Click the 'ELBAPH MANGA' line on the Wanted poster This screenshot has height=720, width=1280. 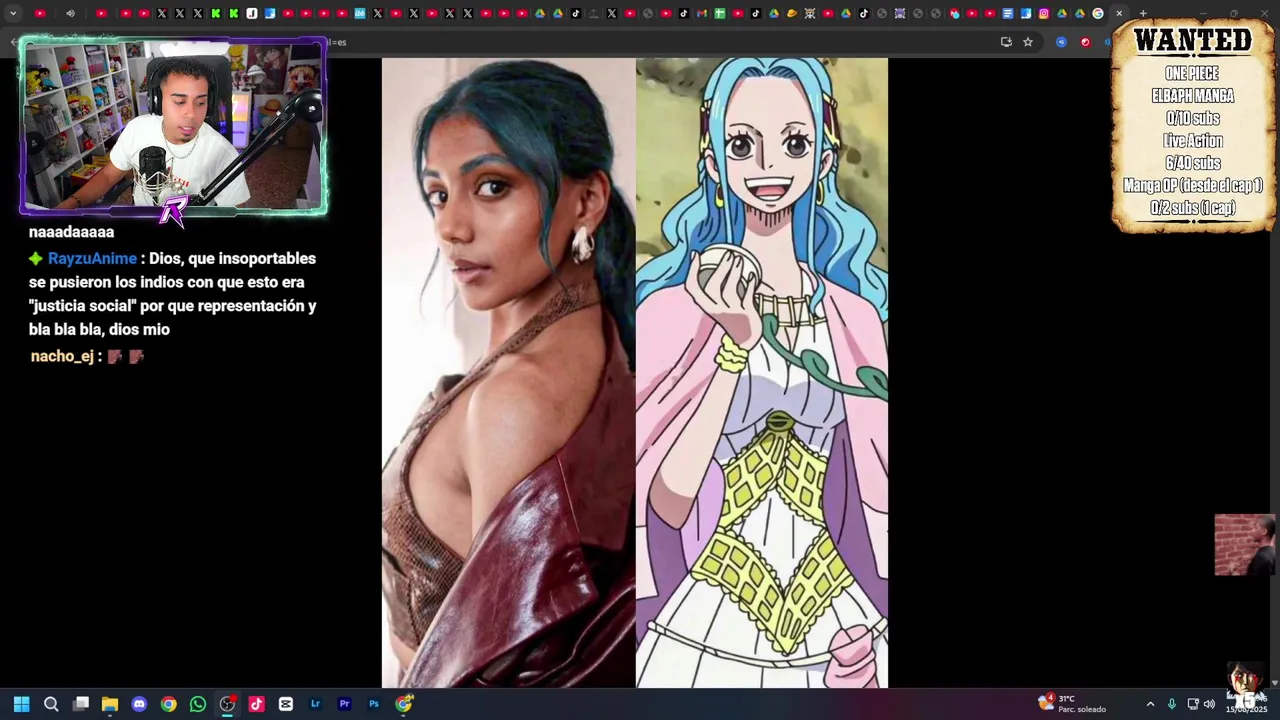tap(1192, 96)
